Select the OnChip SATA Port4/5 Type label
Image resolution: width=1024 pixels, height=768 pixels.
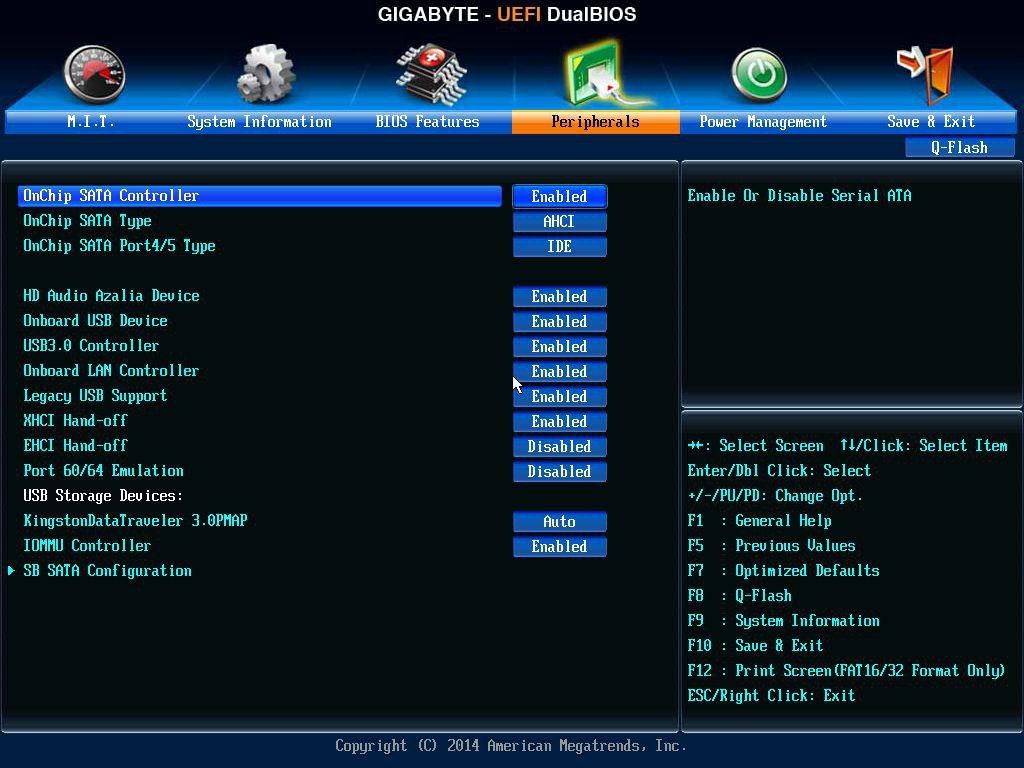pos(120,246)
